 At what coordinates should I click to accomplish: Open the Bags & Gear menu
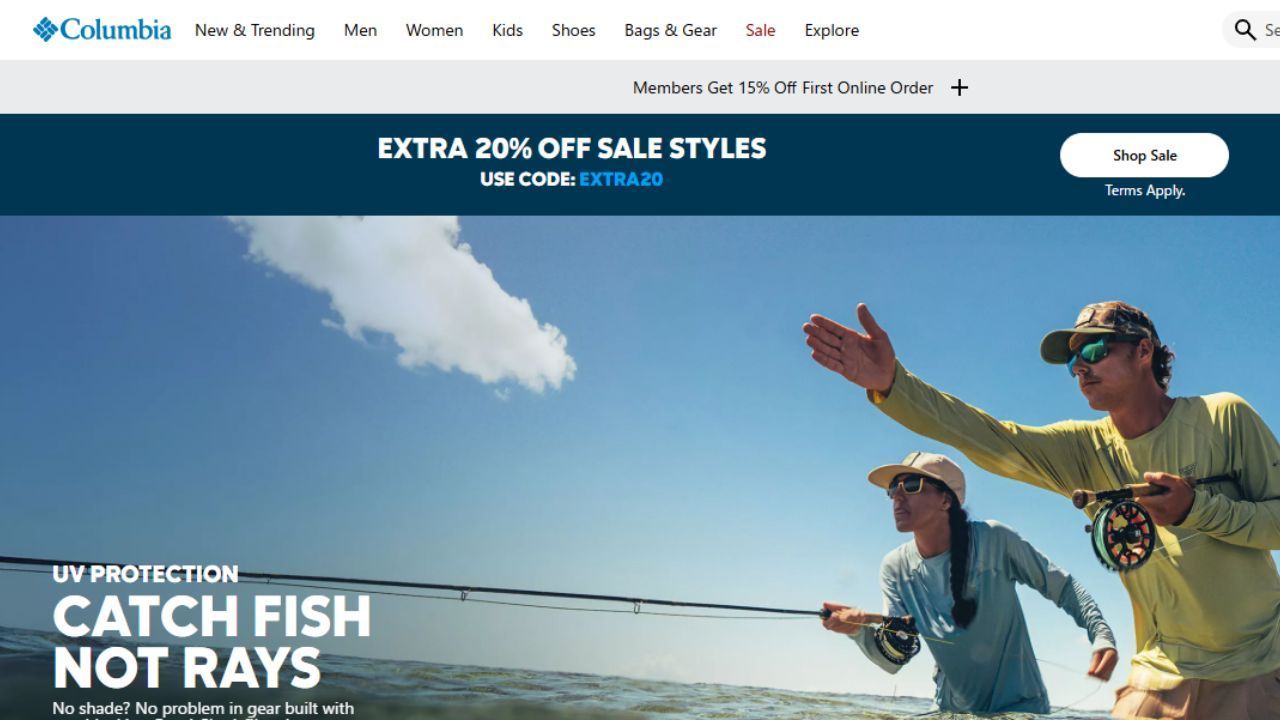tap(670, 30)
